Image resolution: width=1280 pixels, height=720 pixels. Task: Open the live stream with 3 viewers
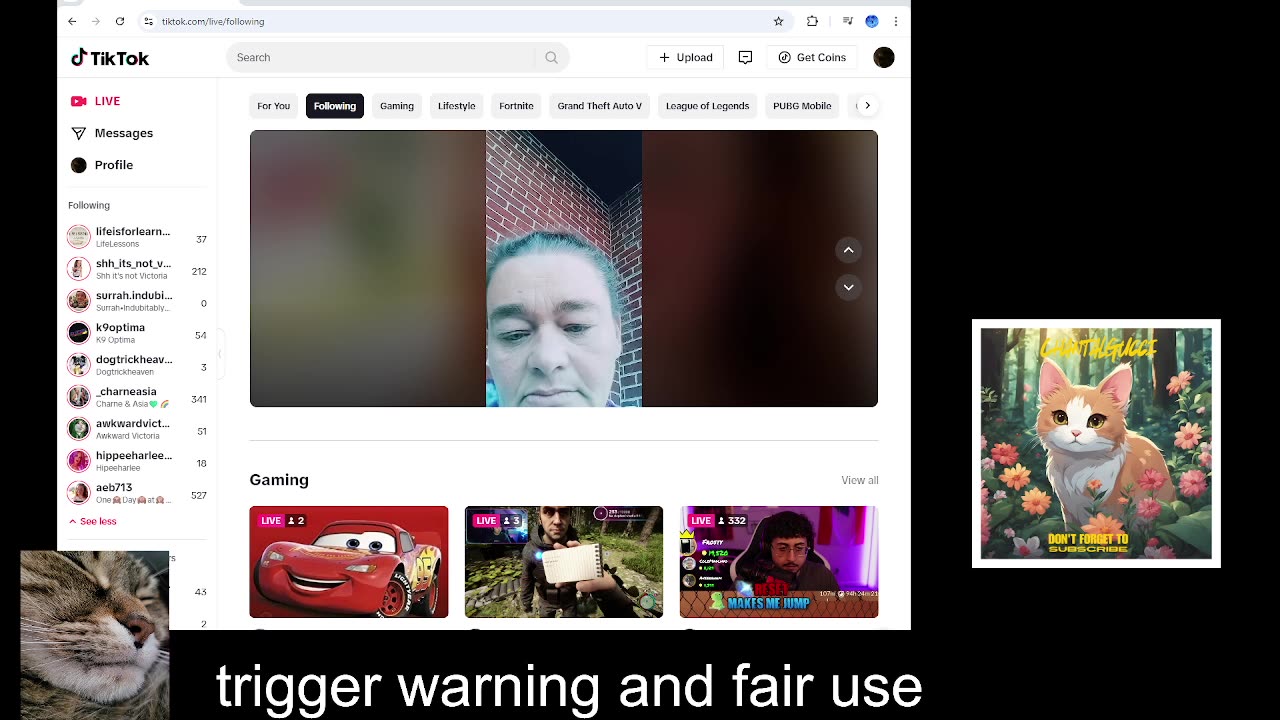point(564,562)
